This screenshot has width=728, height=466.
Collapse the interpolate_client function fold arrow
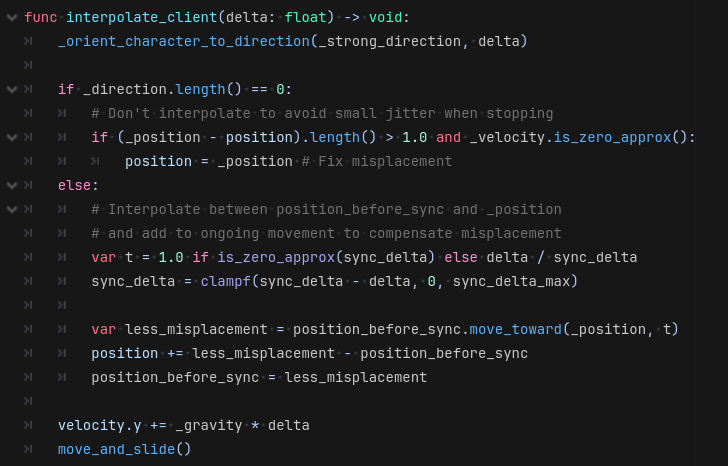pyautogui.click(x=11, y=17)
